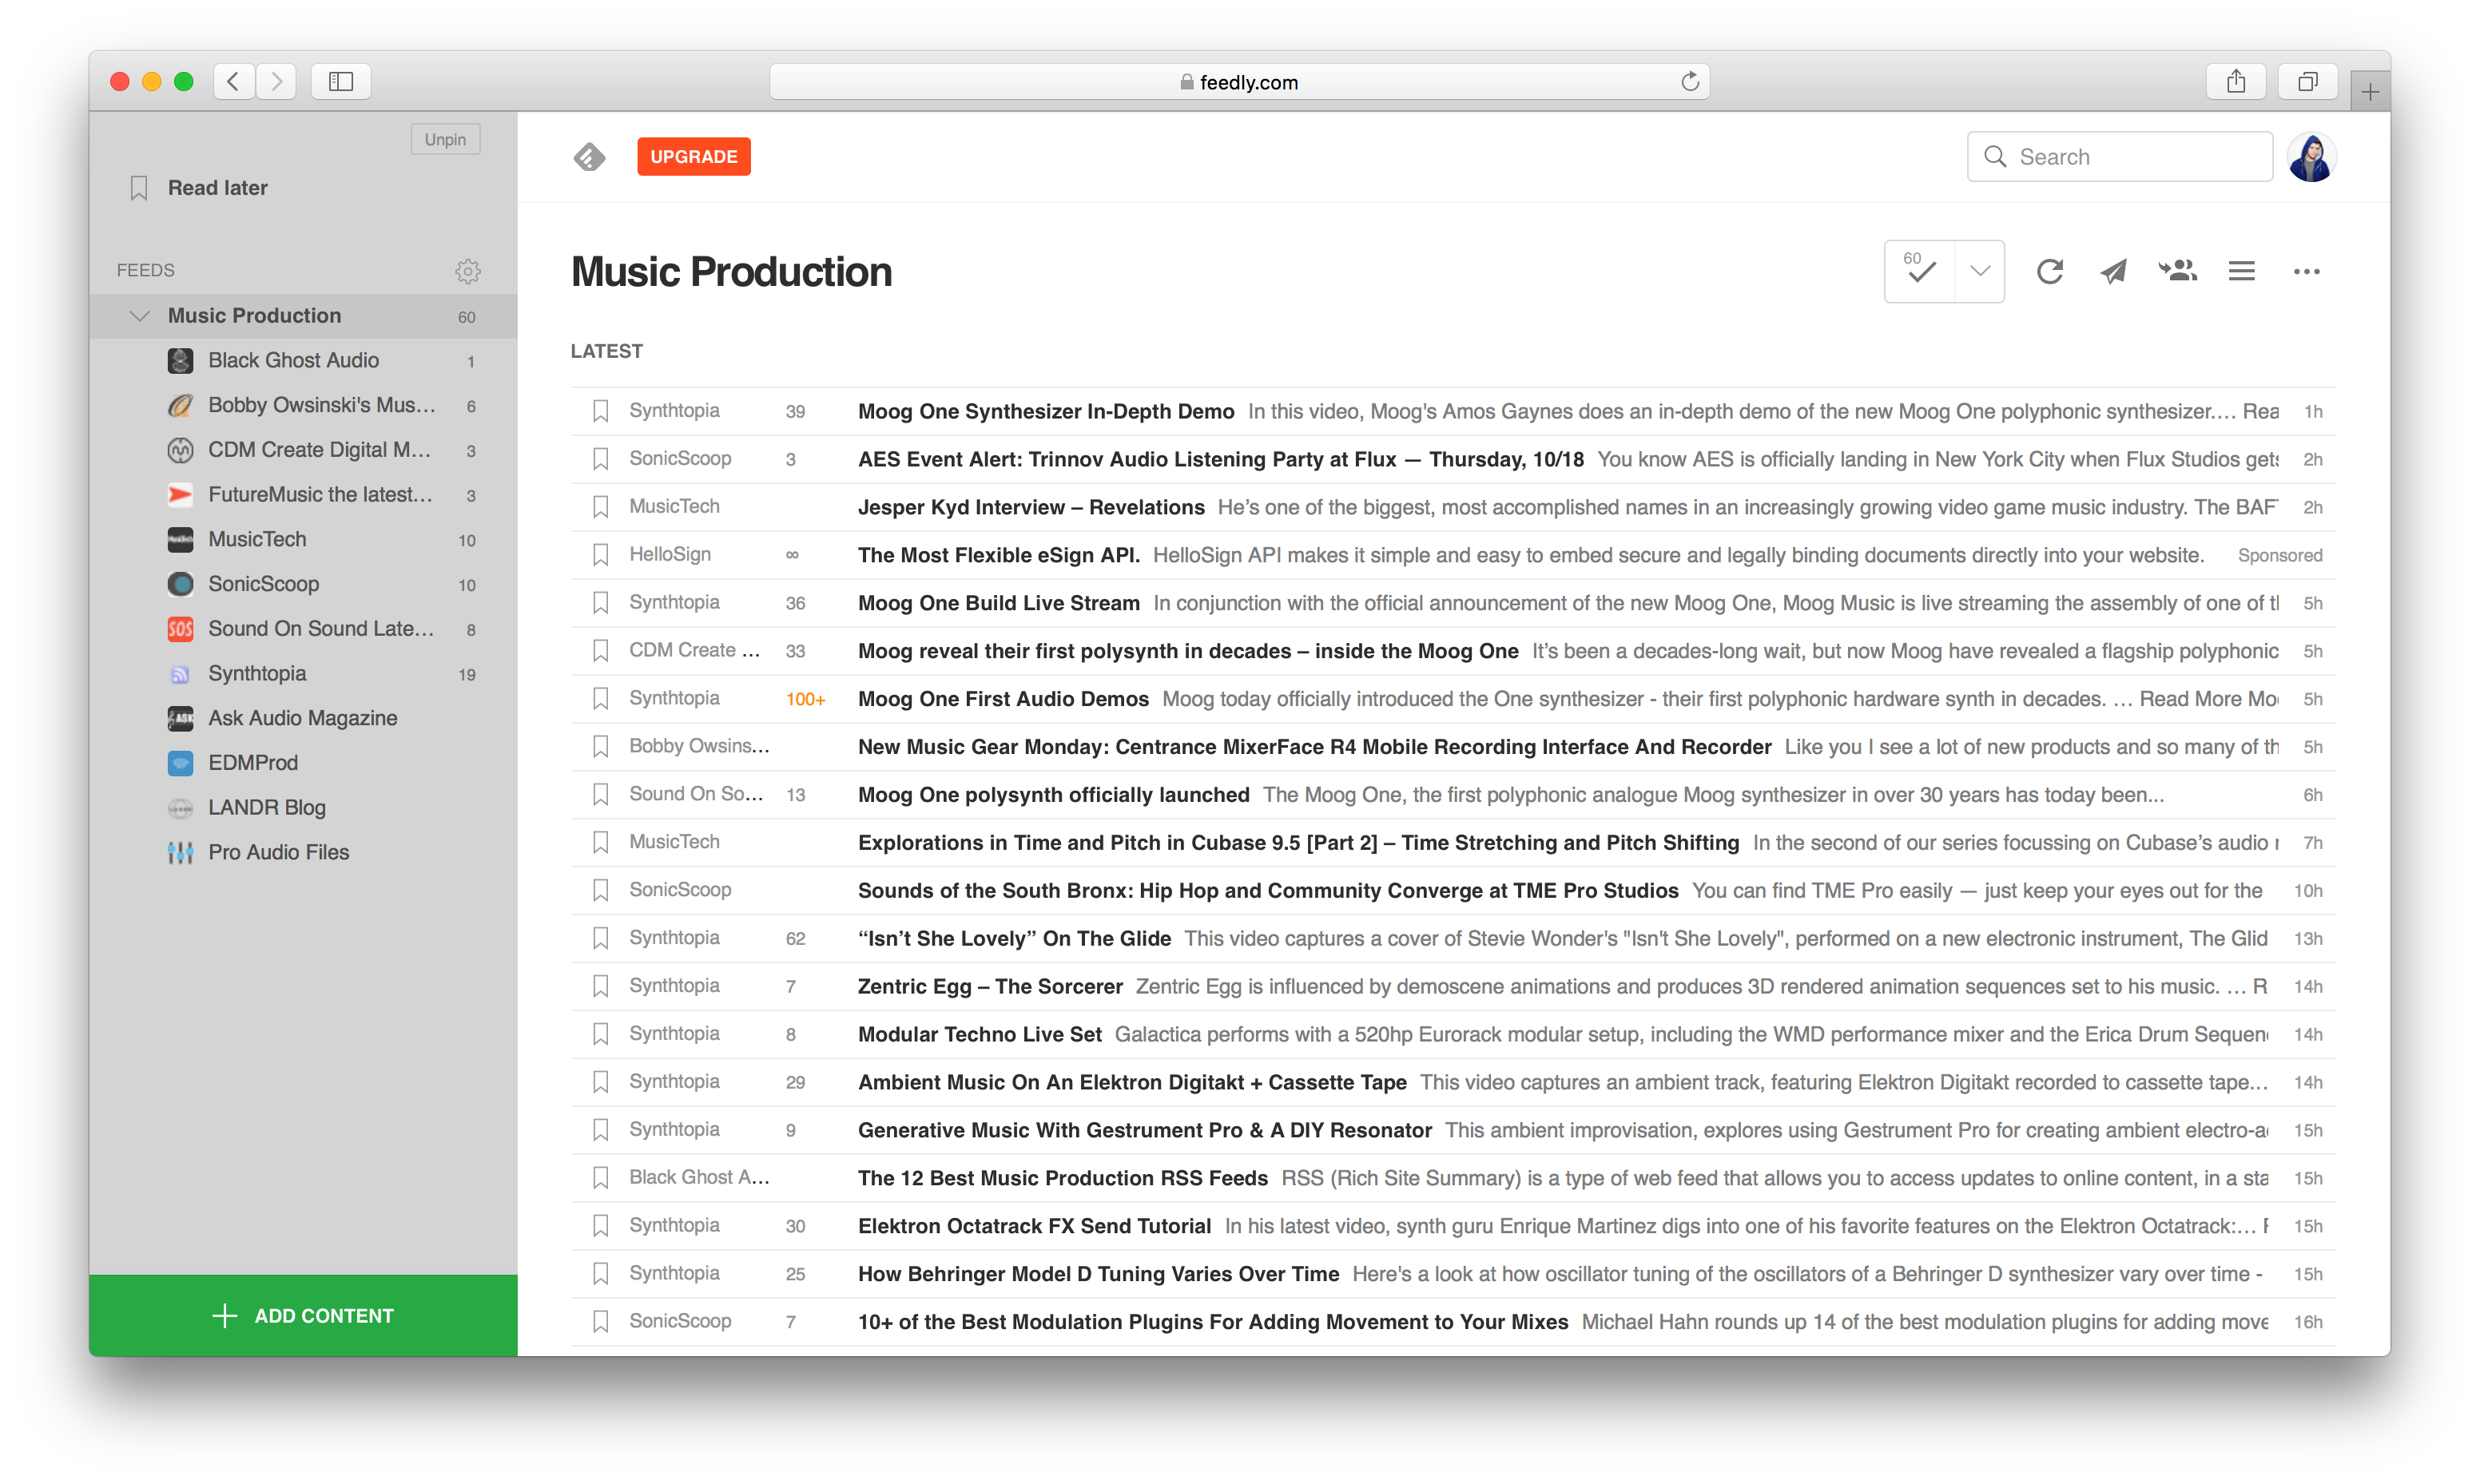Viewport: 2480px width, 1484px height.
Task: Bookmark 10+ Best Modulation Plugins article
Action: coord(600,1322)
